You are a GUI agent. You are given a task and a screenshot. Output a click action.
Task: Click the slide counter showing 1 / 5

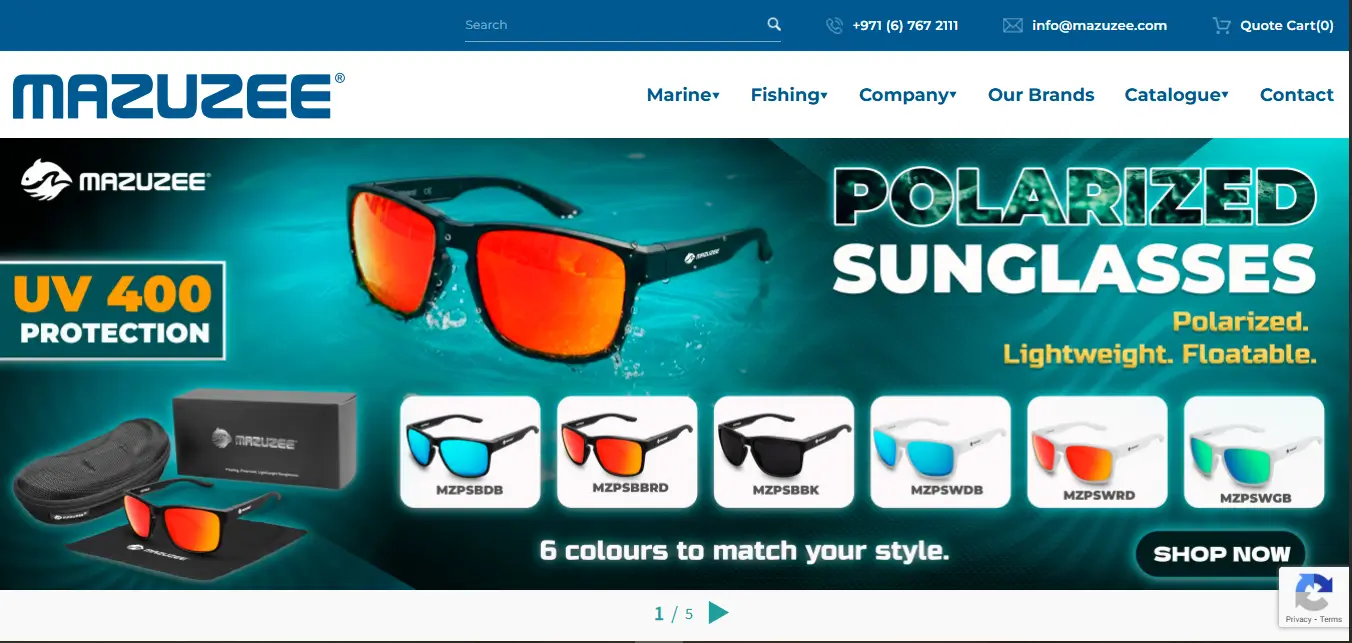[x=674, y=613]
